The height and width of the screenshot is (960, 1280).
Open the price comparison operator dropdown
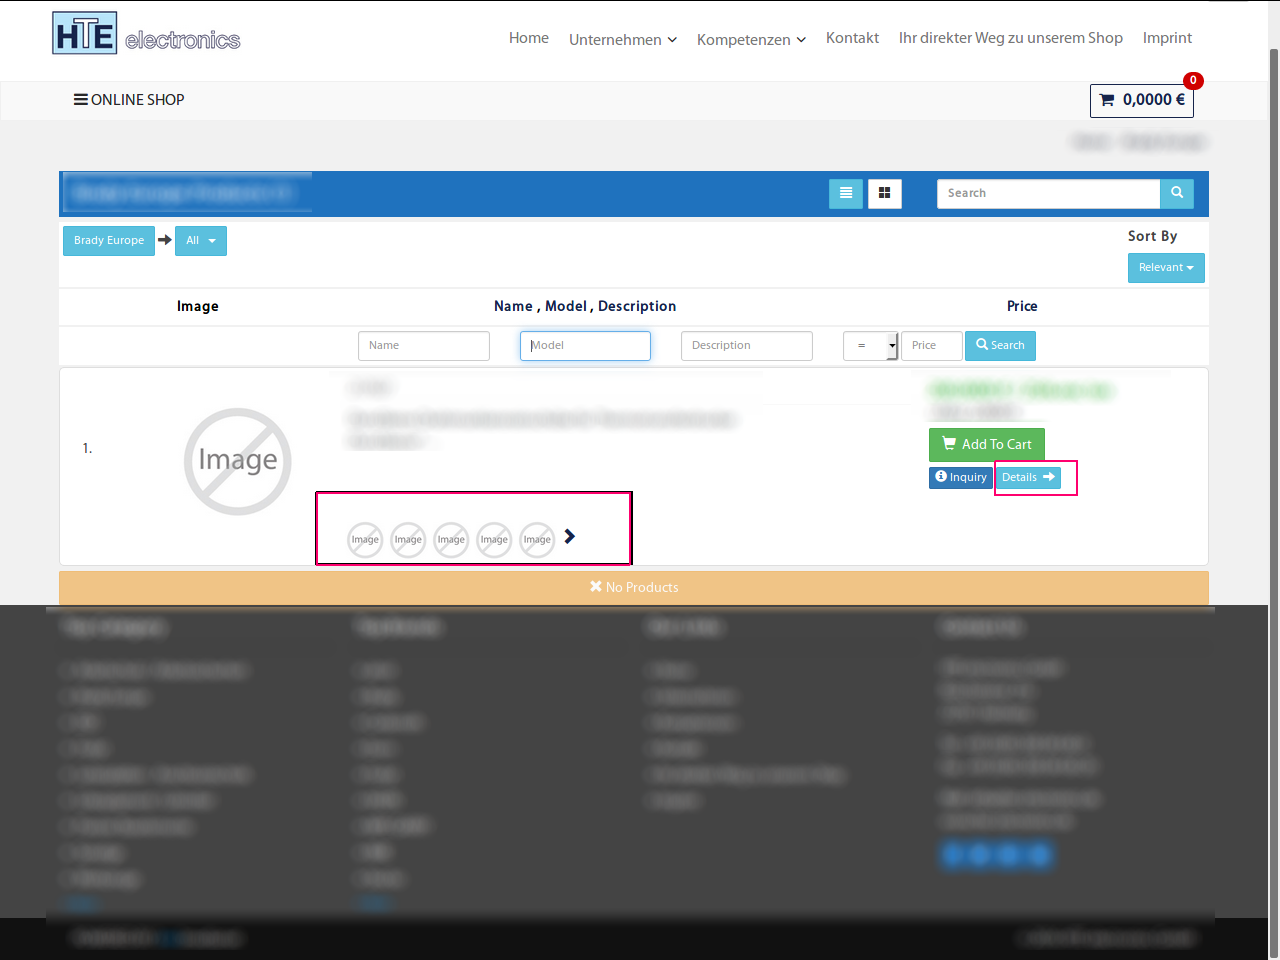pos(871,346)
